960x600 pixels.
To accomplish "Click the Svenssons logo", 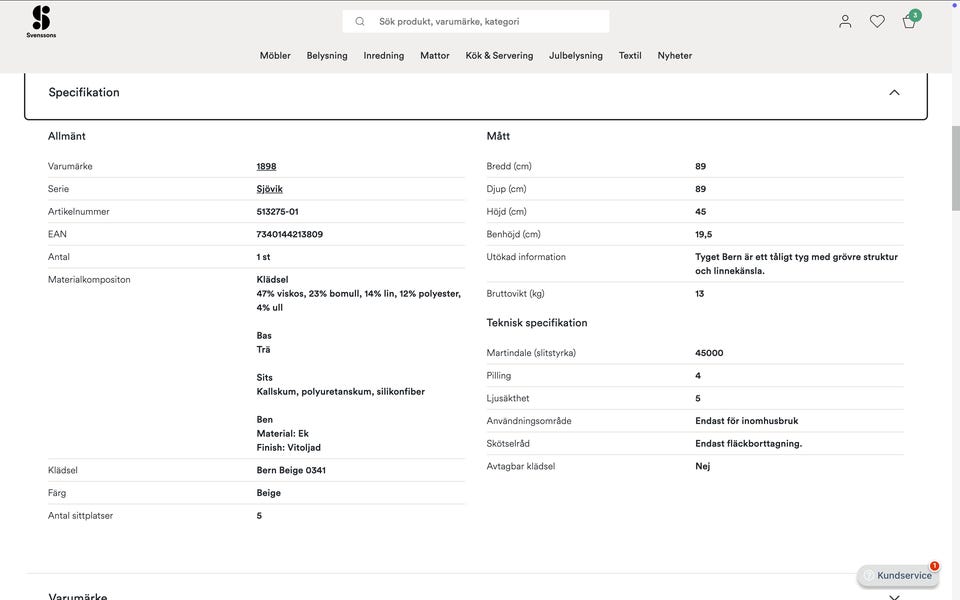I will pos(41,21).
